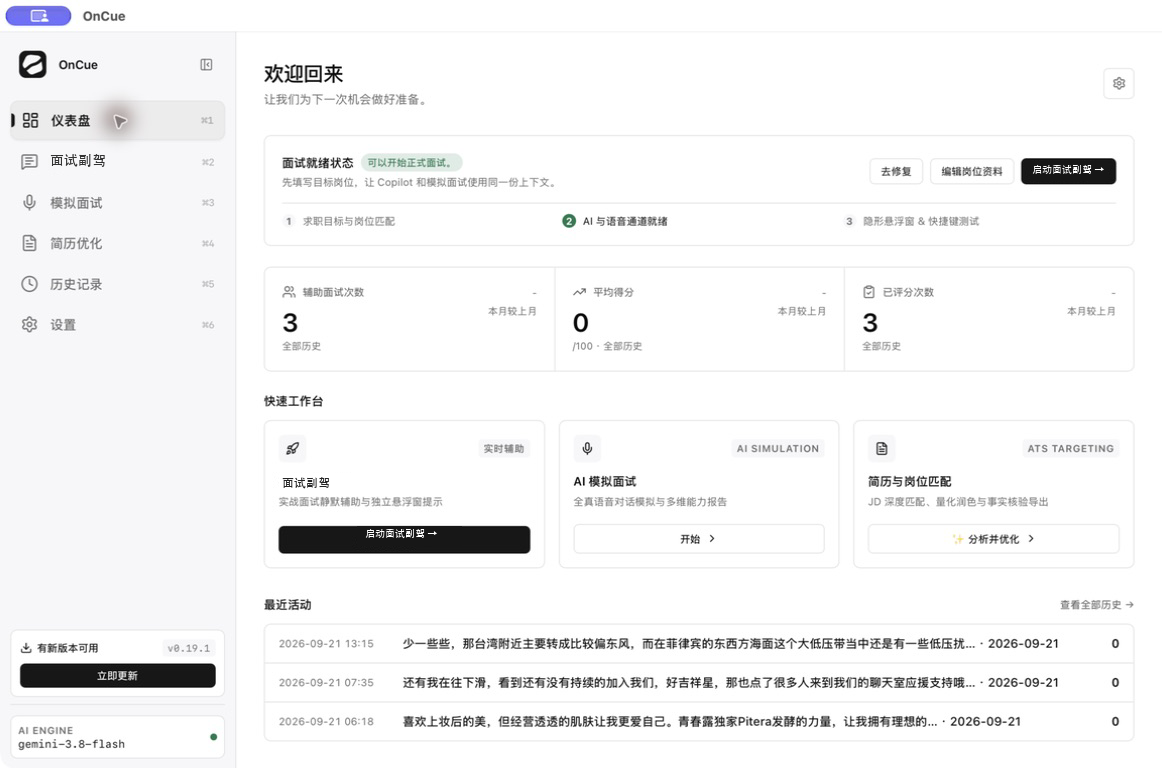This screenshot has width=1162, height=768.
Task: Open the activity row dated 2026-09-21 13:15
Action: point(699,643)
